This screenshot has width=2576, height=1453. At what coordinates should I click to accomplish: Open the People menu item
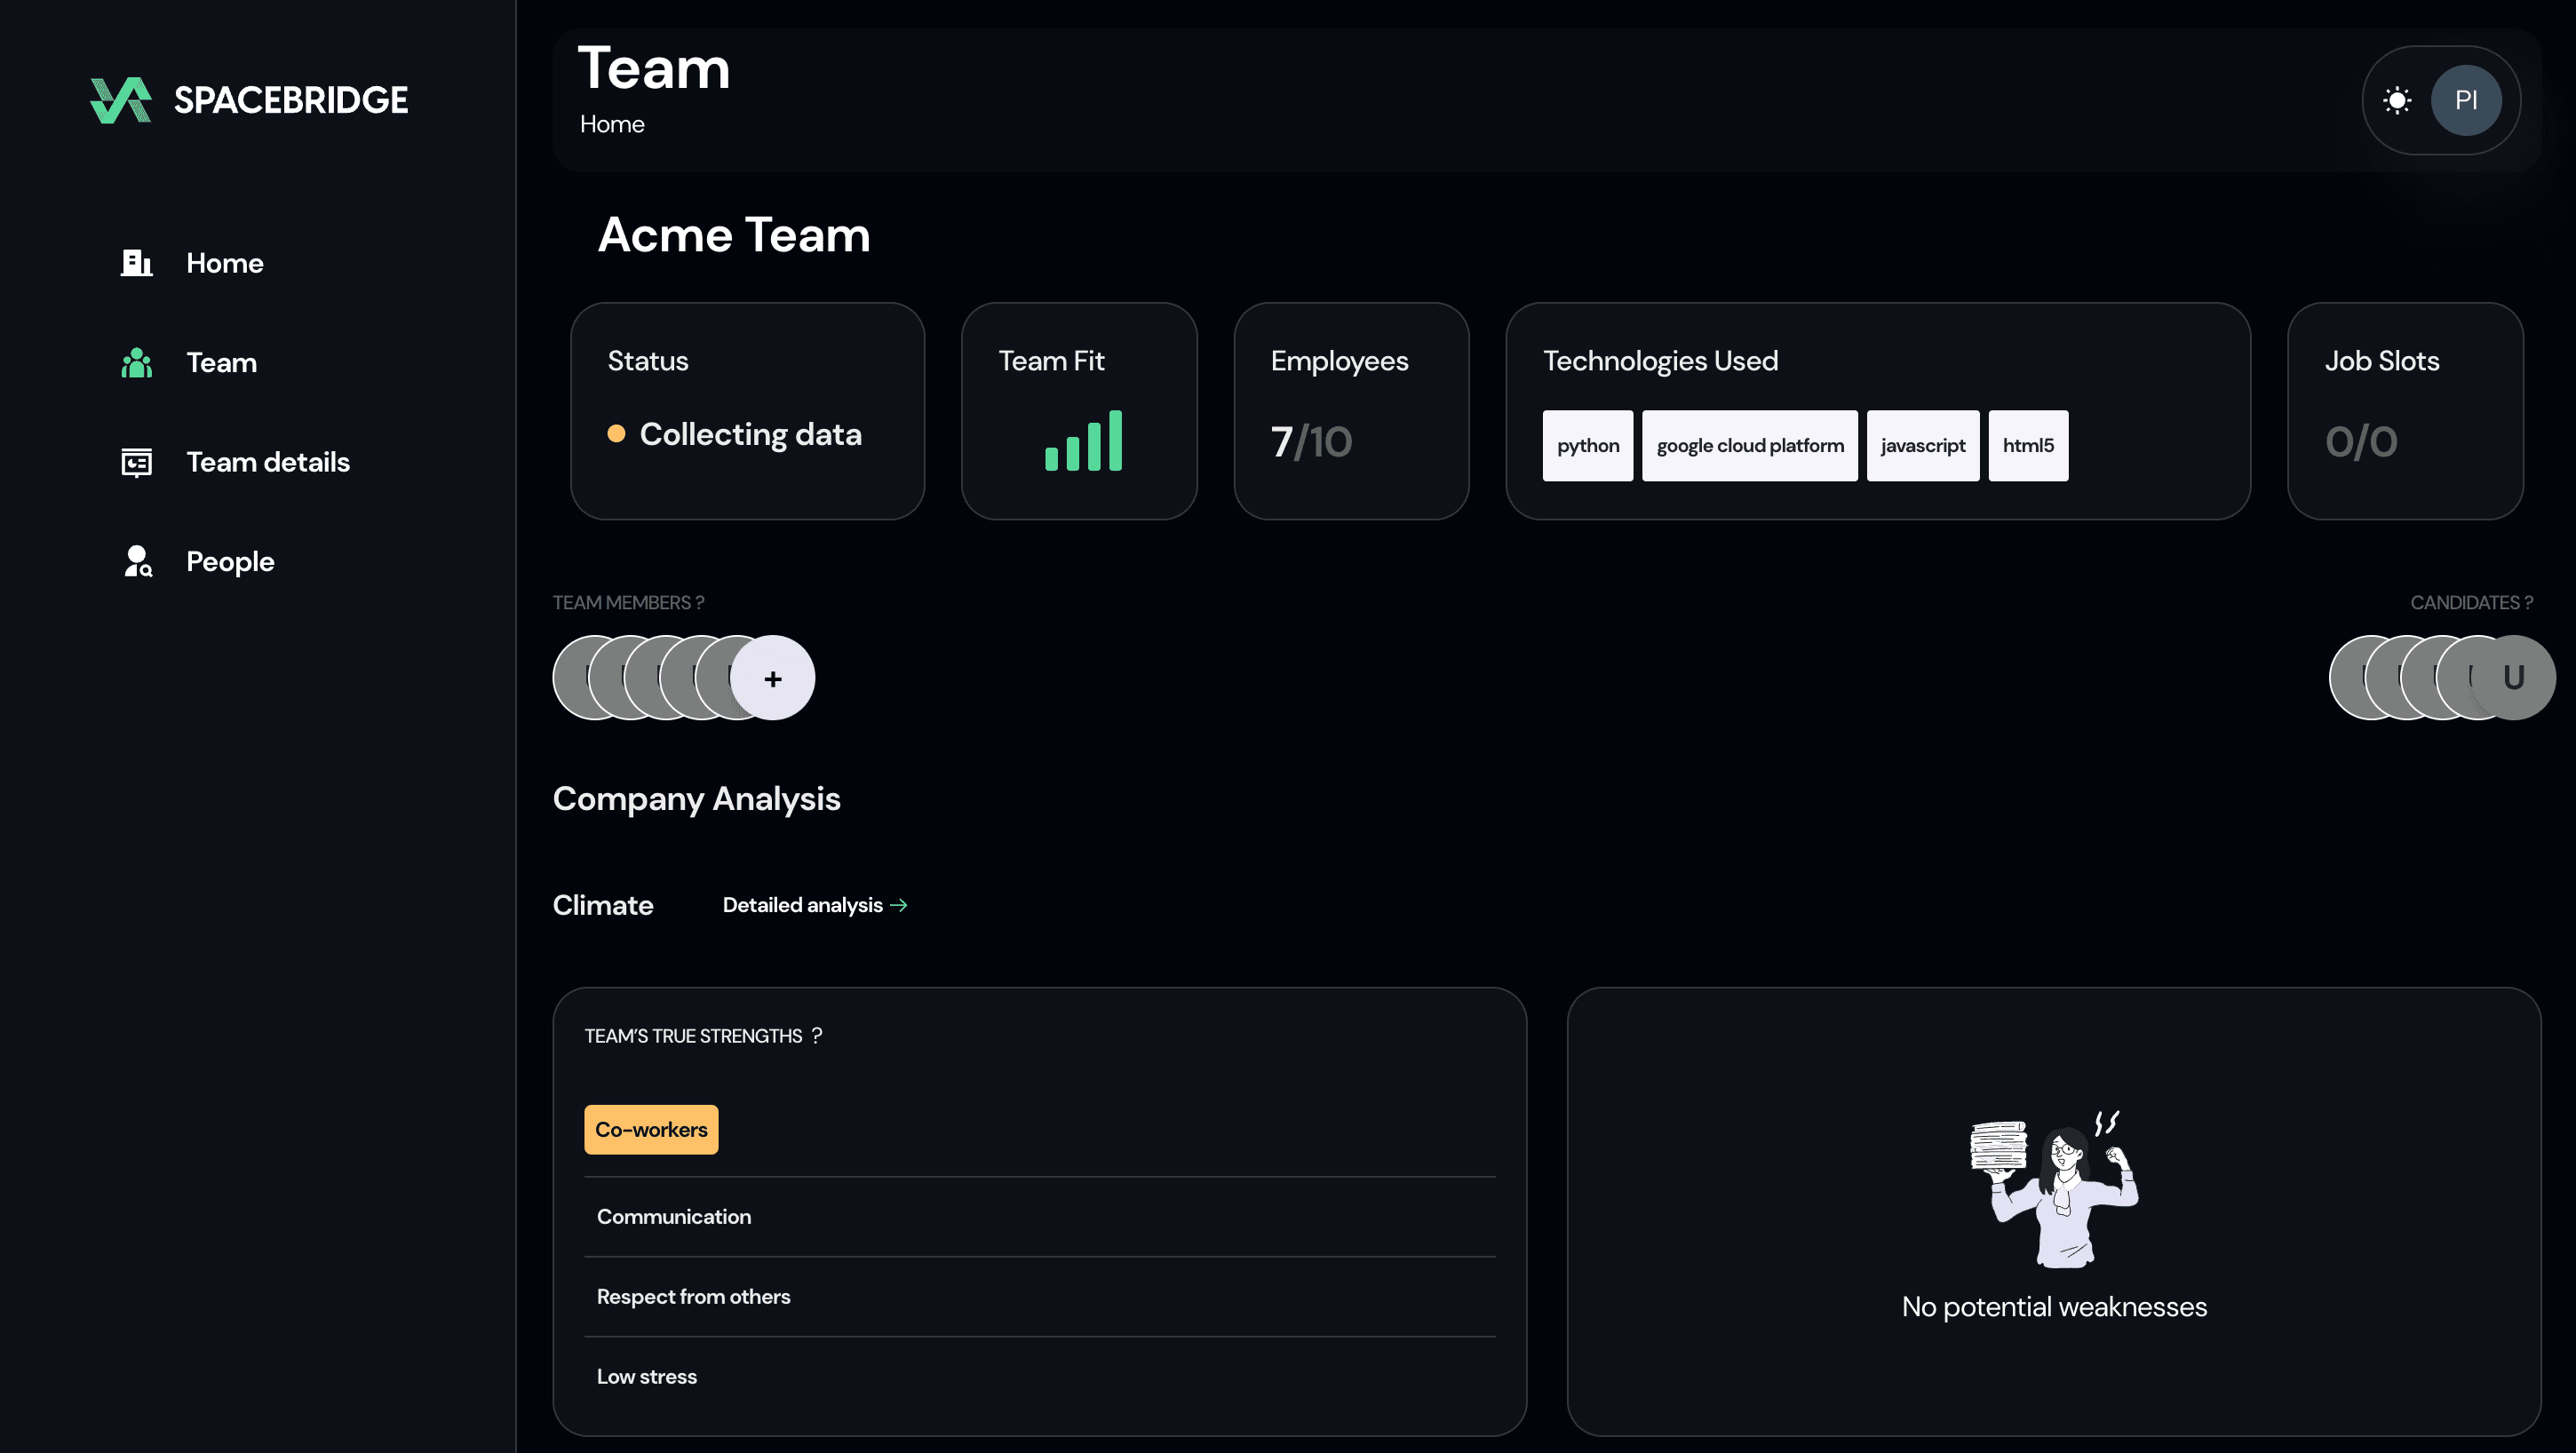click(230, 561)
